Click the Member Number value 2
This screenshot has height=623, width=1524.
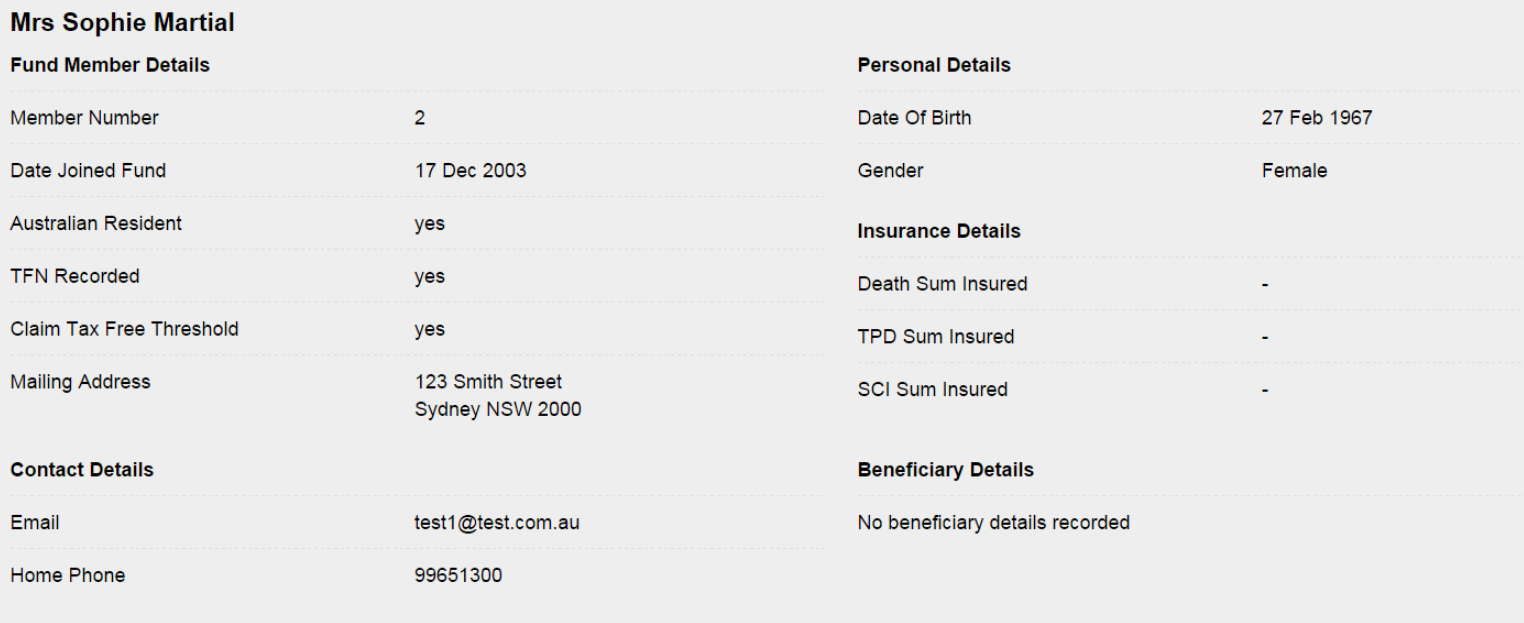[x=420, y=118]
